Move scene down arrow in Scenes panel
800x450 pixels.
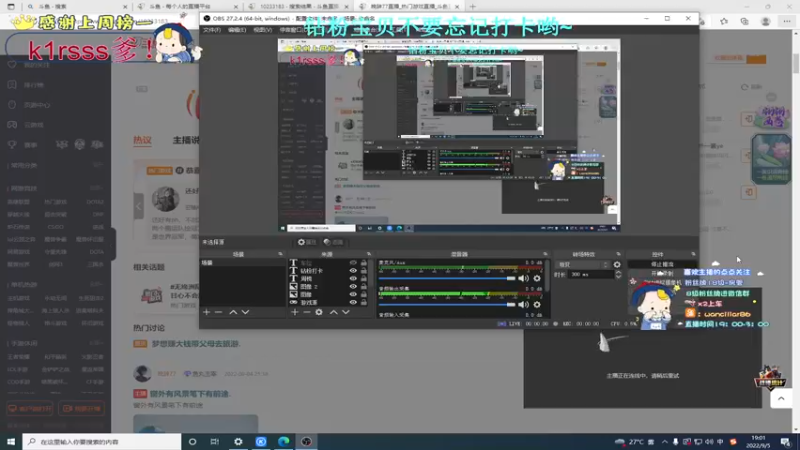point(245,312)
